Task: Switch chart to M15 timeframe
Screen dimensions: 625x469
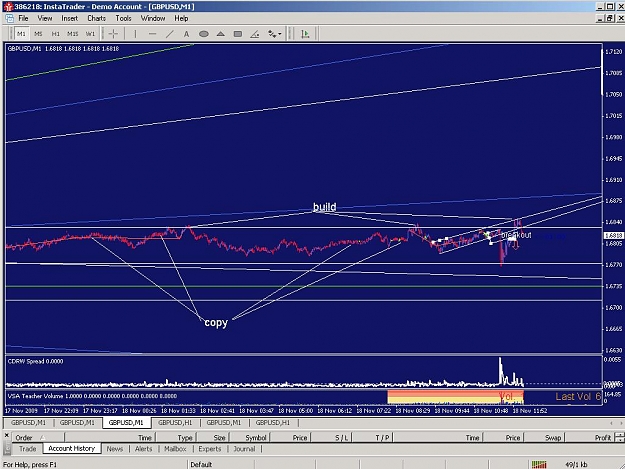Action: point(73,34)
